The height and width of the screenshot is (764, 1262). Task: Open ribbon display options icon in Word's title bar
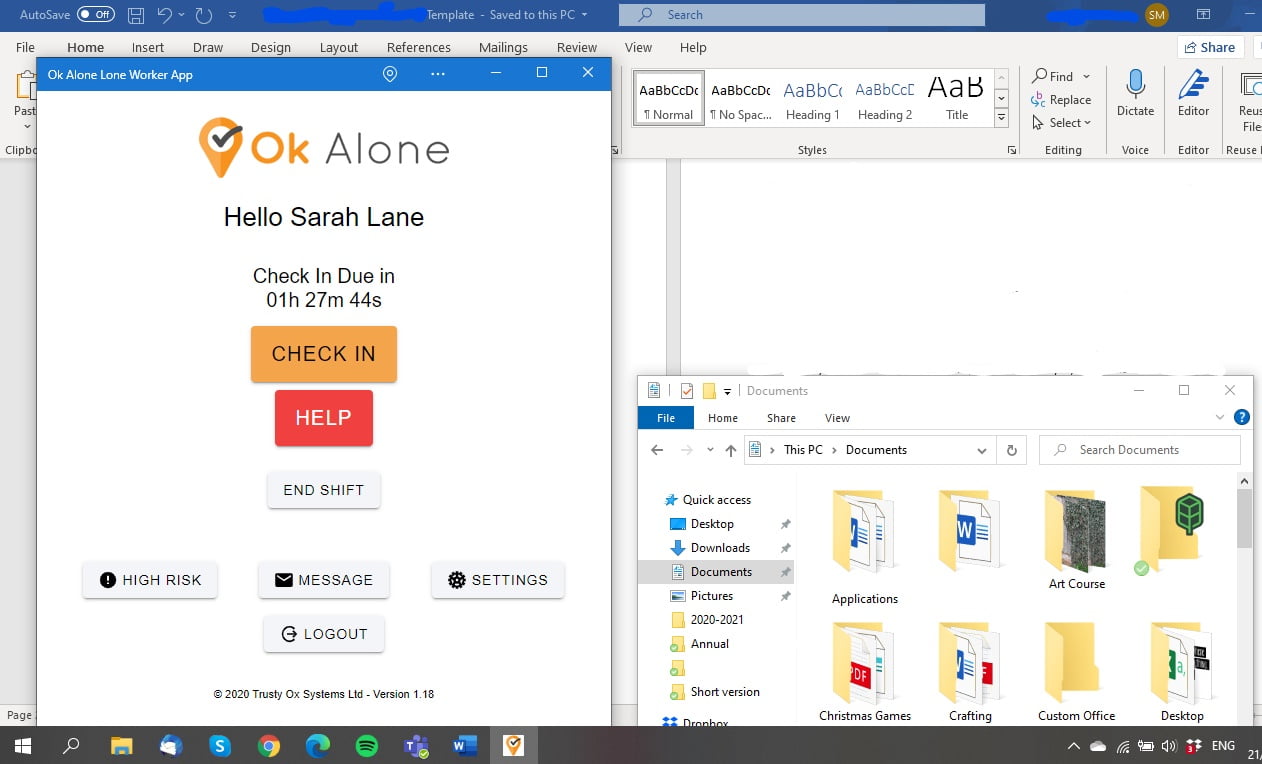[x=1204, y=15]
